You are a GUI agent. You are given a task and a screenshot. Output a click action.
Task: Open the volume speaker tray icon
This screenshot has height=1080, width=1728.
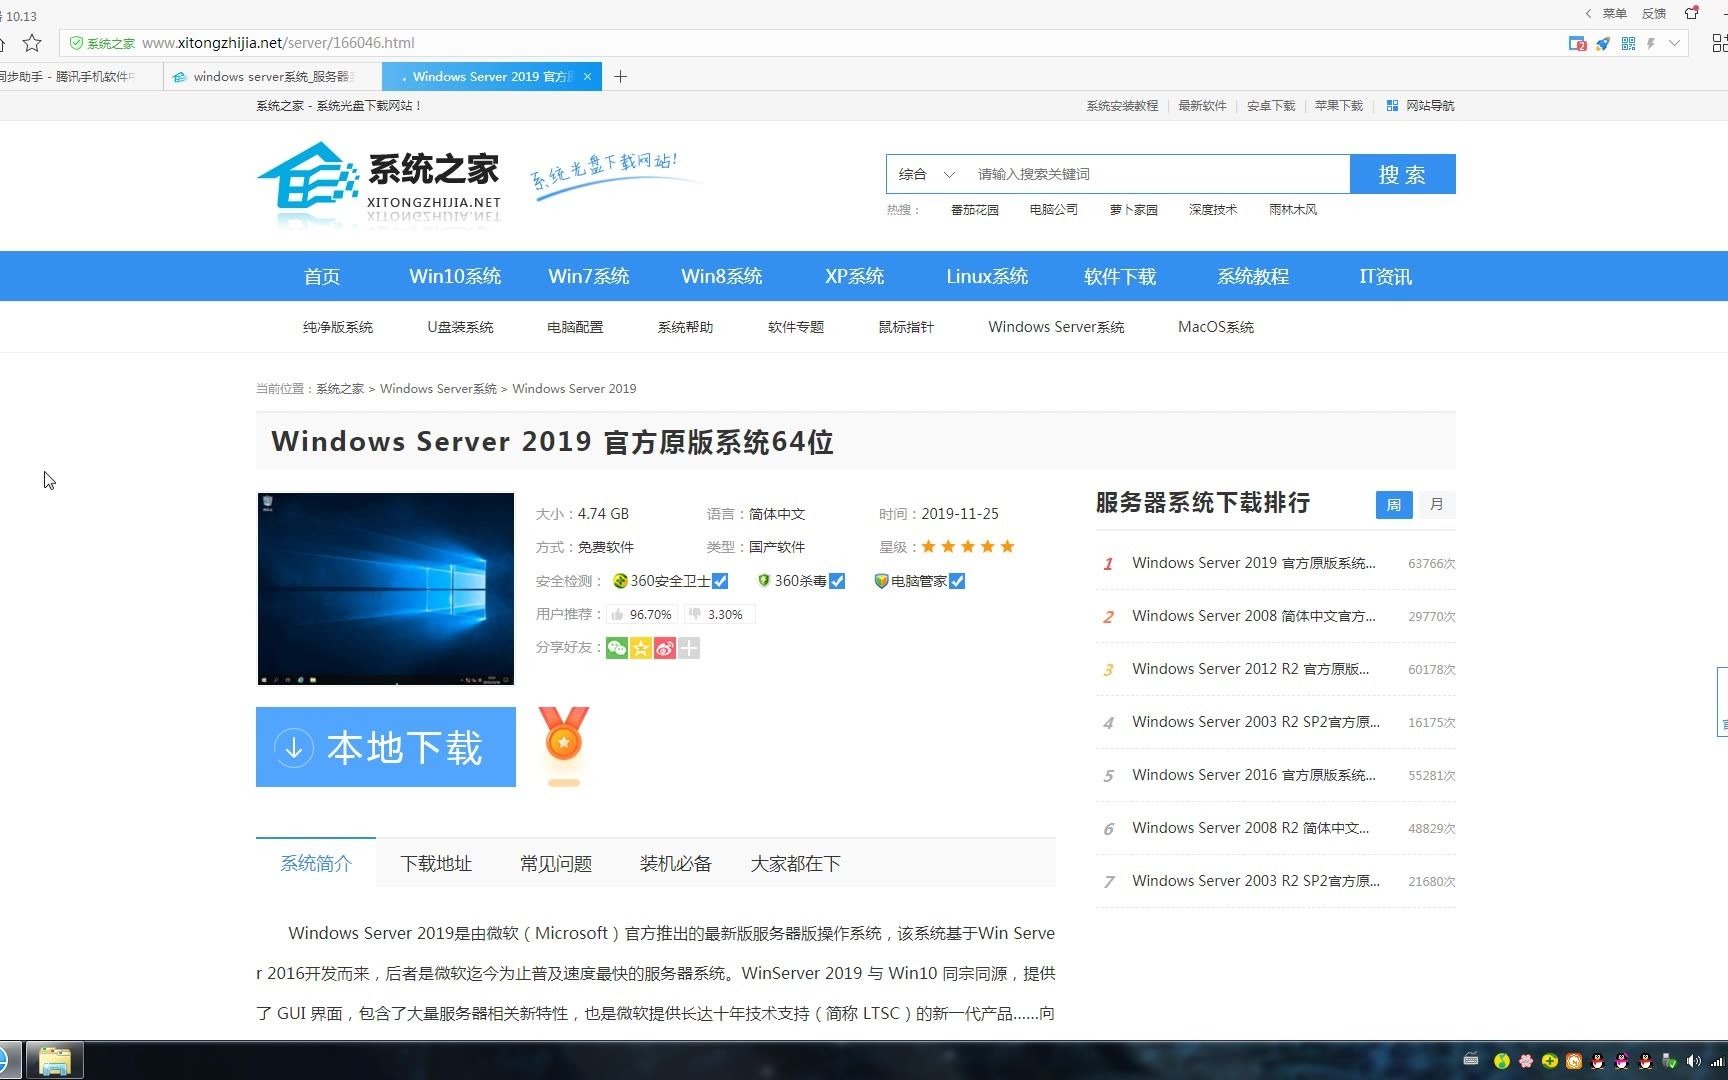1693,1061
